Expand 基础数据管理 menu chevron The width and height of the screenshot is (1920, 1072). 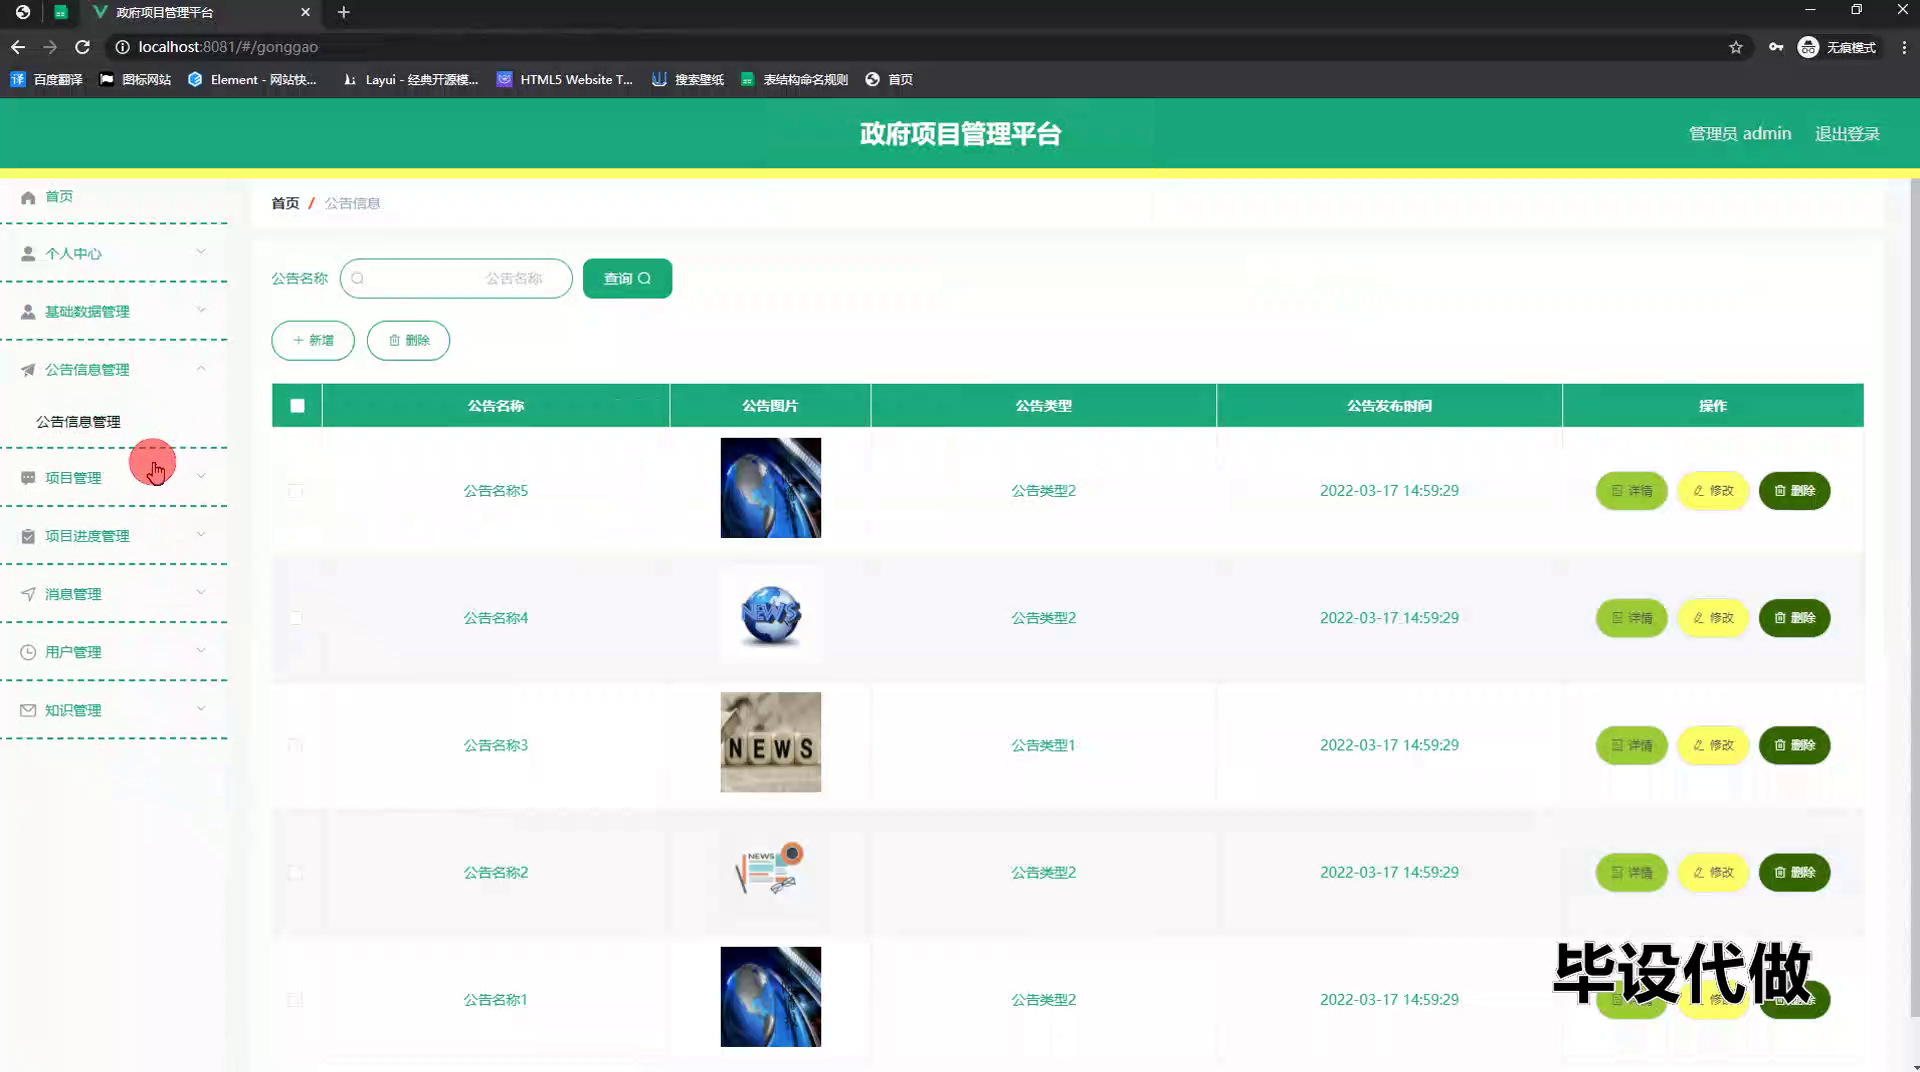tap(201, 310)
